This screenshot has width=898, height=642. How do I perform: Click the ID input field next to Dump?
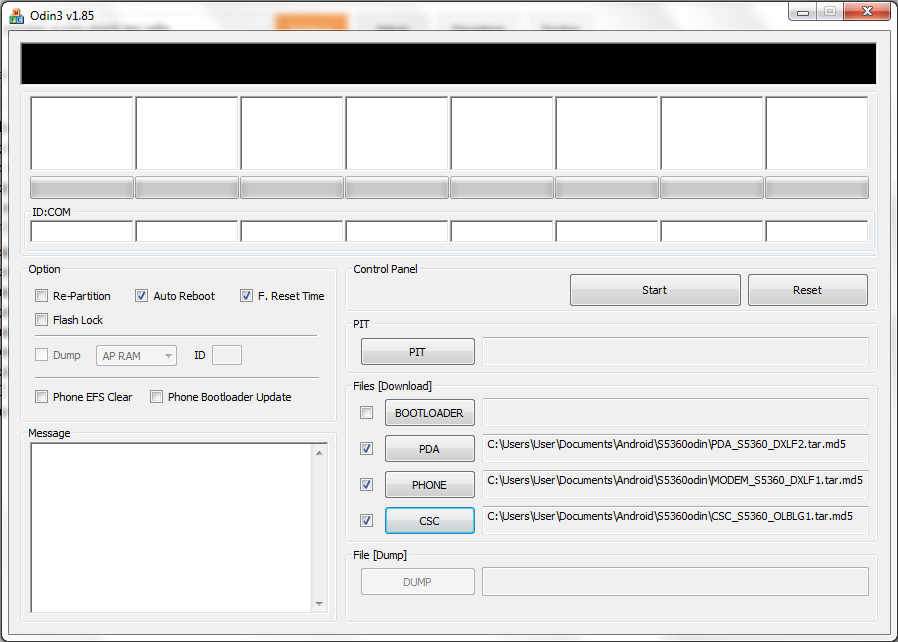(227, 355)
